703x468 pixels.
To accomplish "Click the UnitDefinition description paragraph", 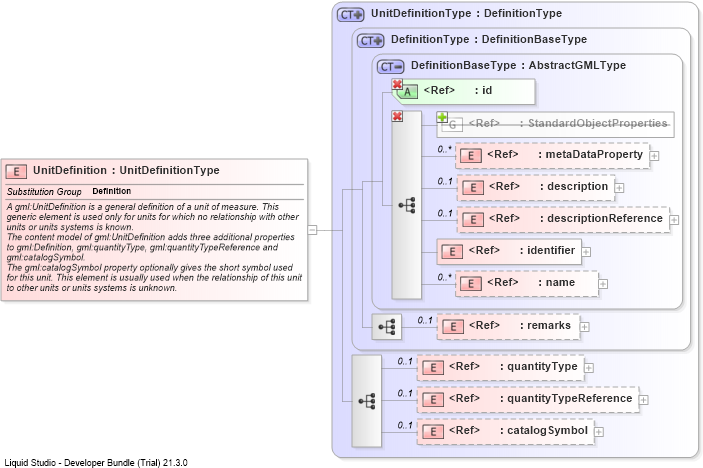I will coord(154,247).
